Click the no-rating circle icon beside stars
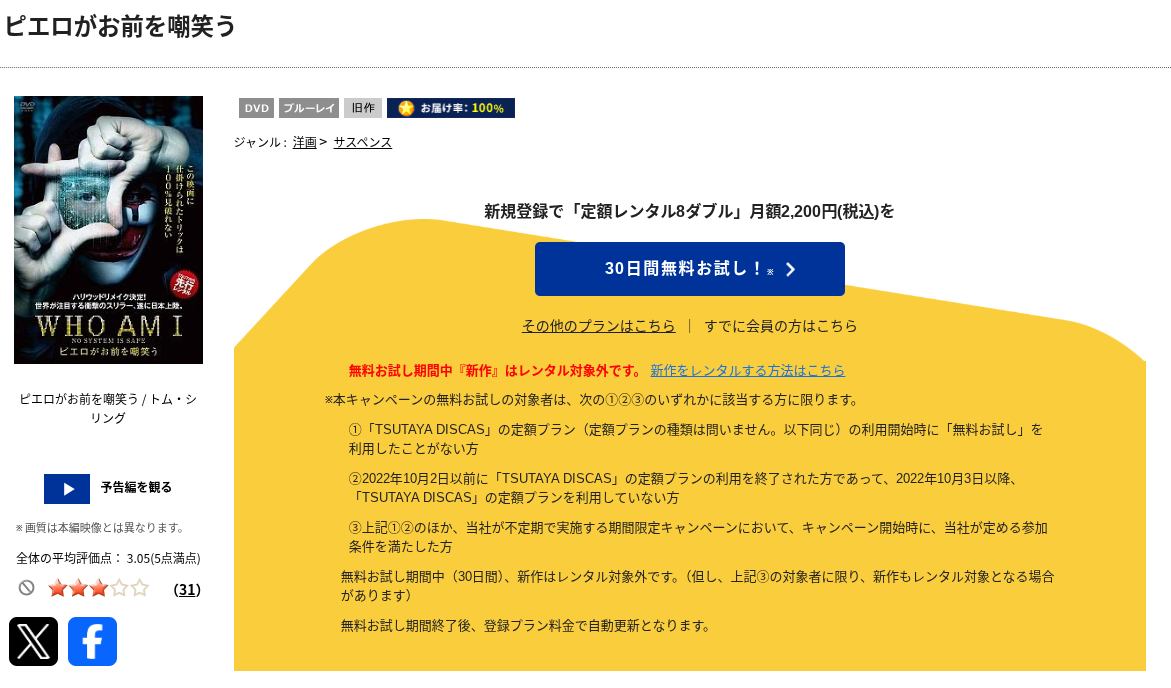1171x688 pixels. [27, 588]
